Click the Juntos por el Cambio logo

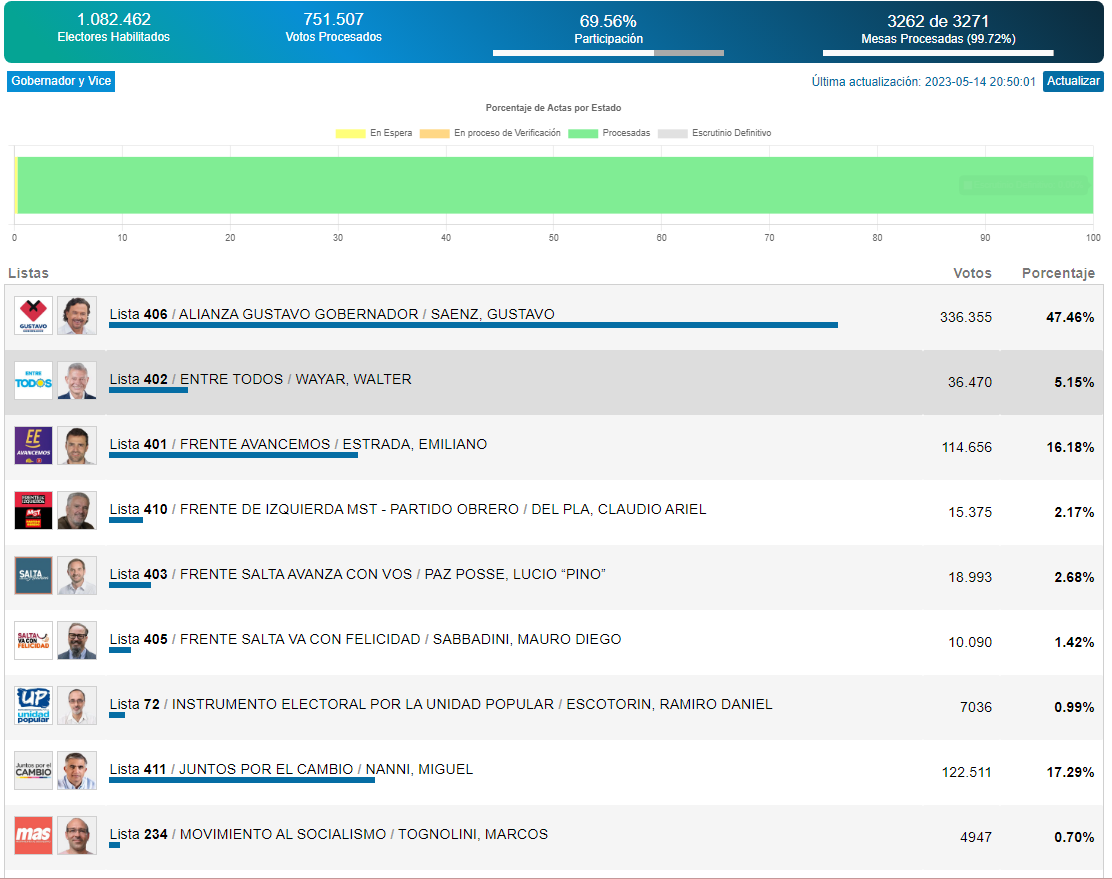pos(34,771)
